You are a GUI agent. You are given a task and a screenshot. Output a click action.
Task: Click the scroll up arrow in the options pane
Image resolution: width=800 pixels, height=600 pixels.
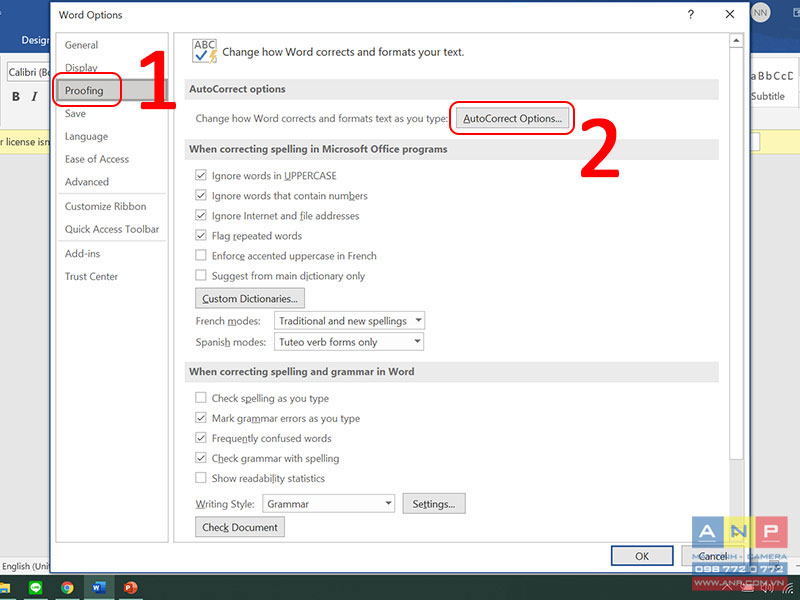736,40
